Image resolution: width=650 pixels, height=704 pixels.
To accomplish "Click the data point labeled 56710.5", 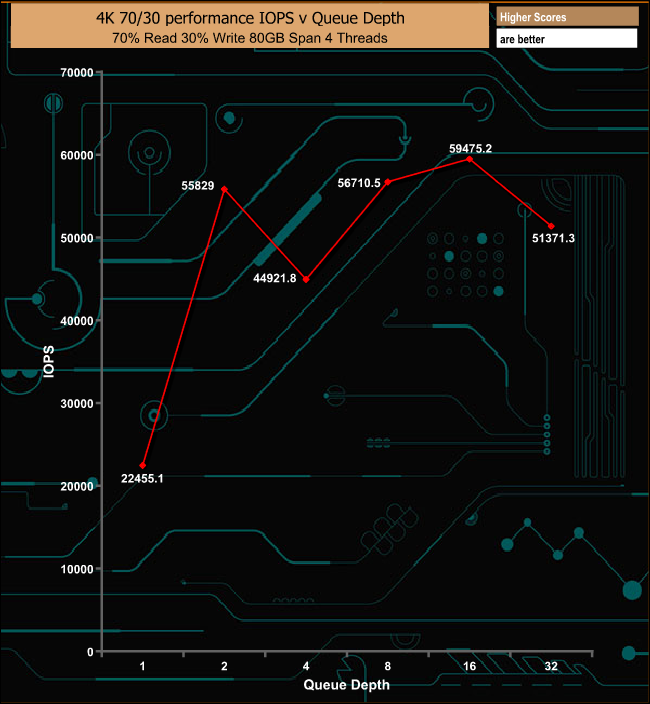I will (x=388, y=182).
